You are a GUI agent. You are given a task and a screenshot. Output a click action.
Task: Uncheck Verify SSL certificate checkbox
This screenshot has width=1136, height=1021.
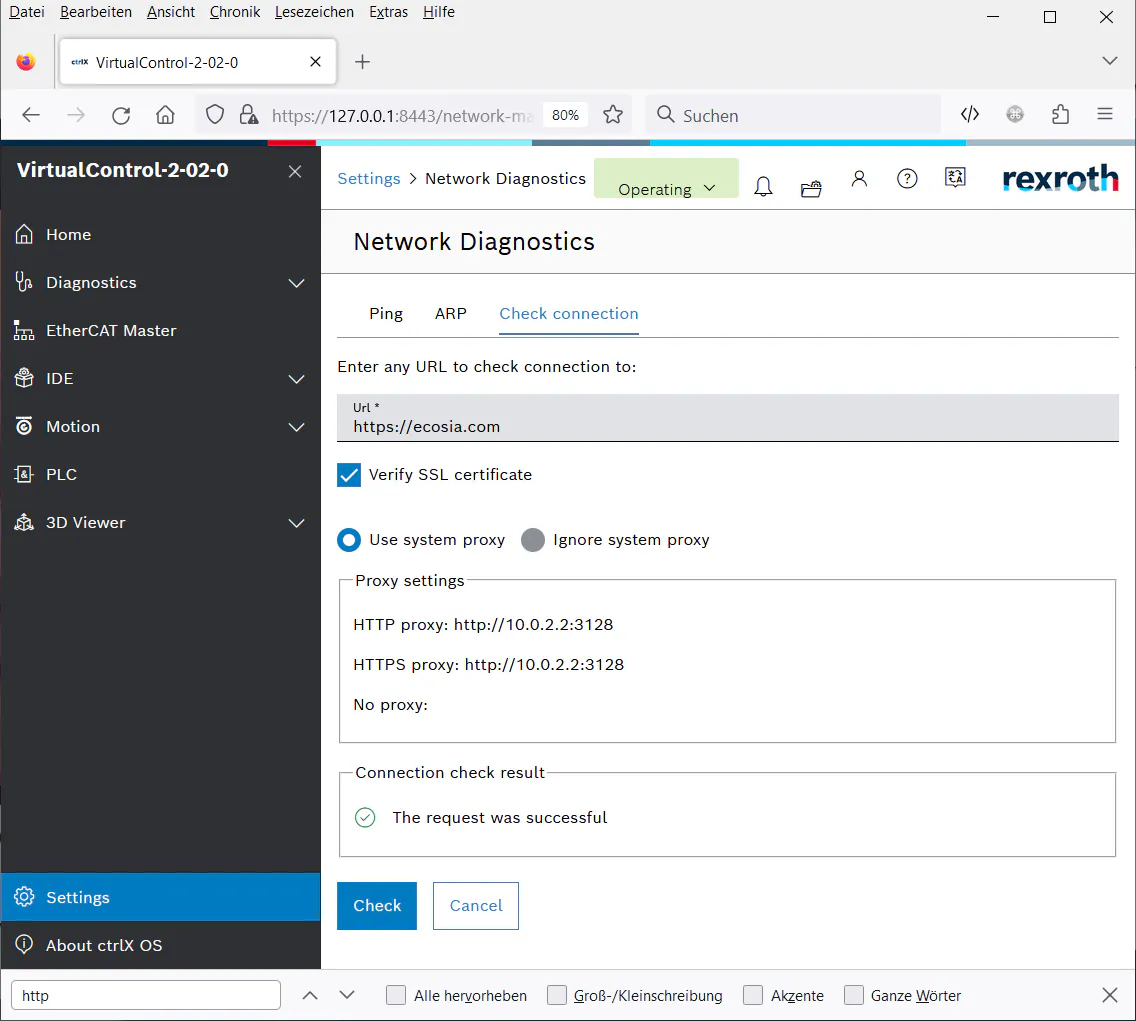(x=349, y=475)
